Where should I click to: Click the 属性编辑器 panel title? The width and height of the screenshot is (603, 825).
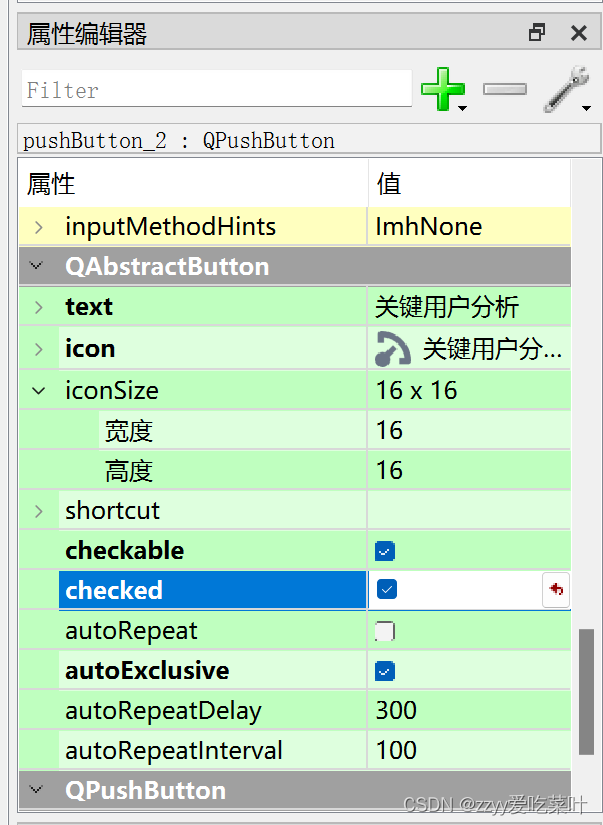click(87, 34)
